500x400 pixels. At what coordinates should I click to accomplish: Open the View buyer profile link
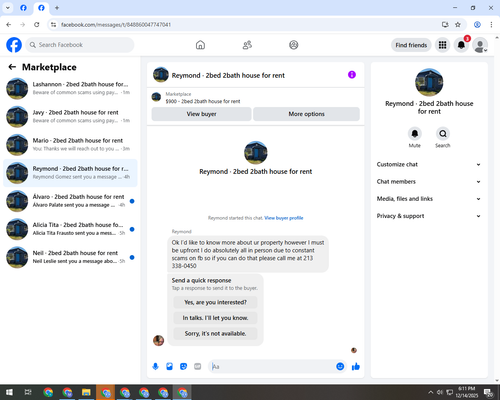pyautogui.click(x=284, y=218)
